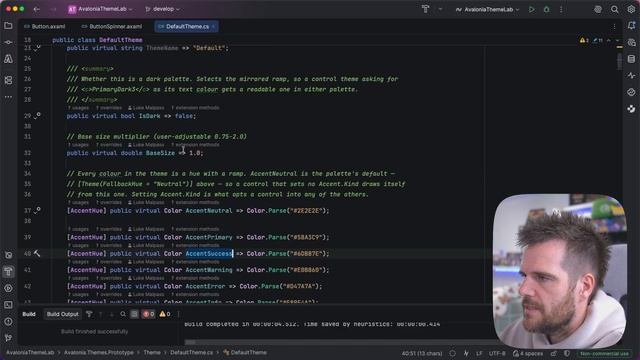Expand the build options dropdown arrow
The image size is (640, 360).
[x=440, y=9]
